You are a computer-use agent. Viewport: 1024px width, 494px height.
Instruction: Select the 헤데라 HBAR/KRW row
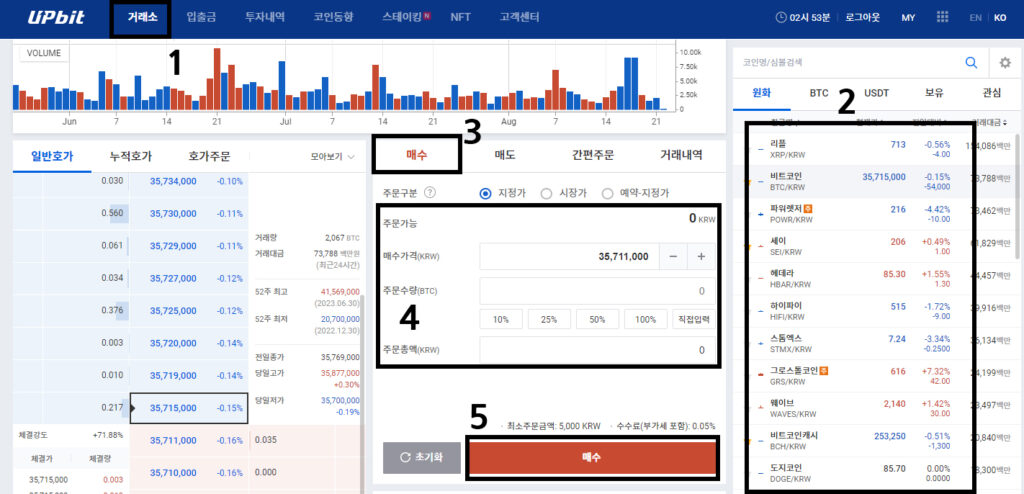(x=873, y=279)
